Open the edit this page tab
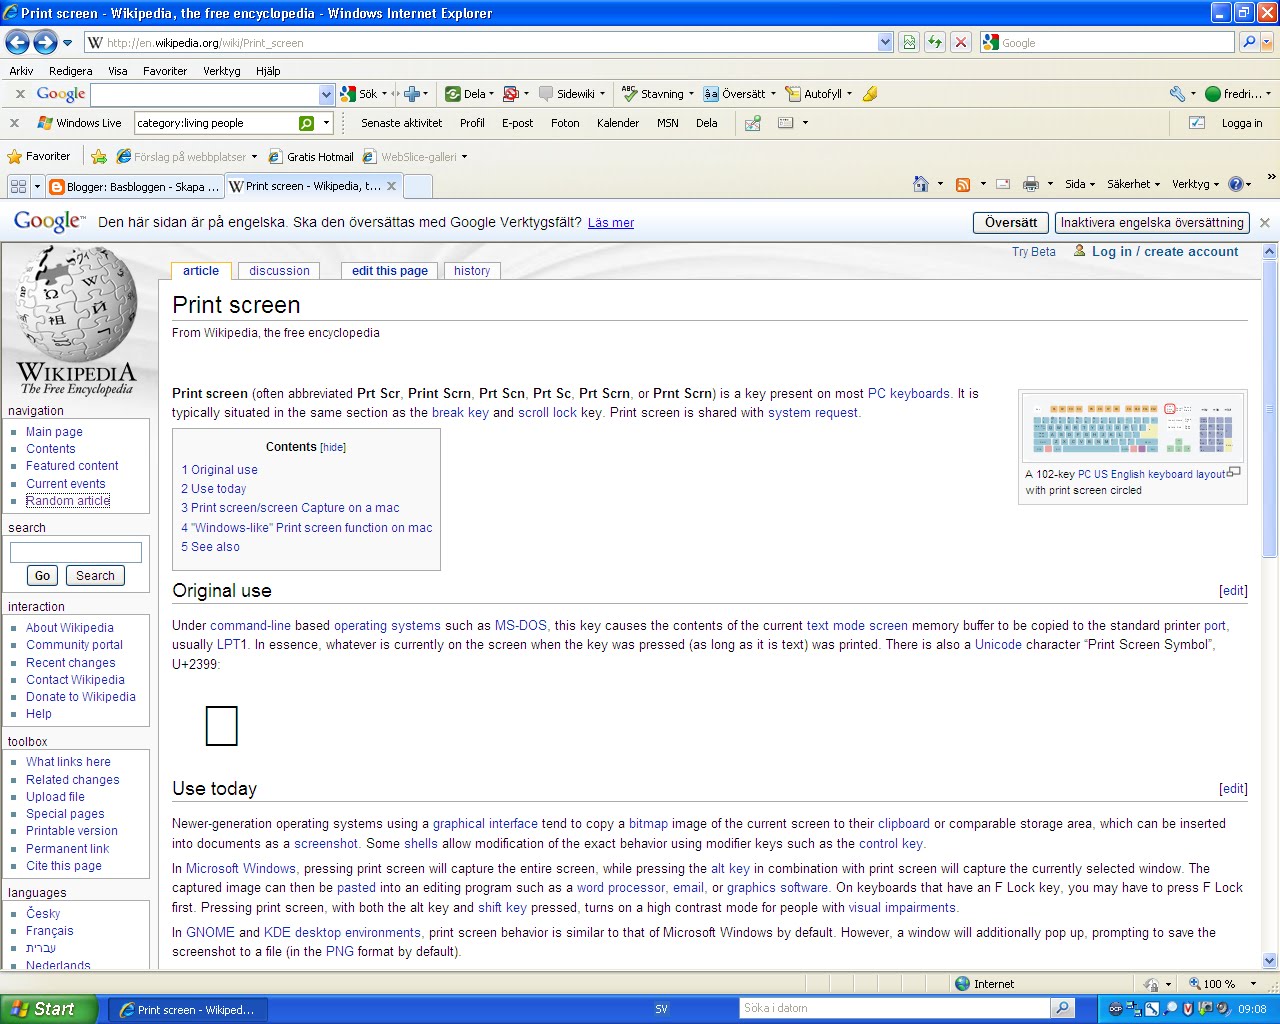The height and width of the screenshot is (1024, 1280). coord(390,271)
